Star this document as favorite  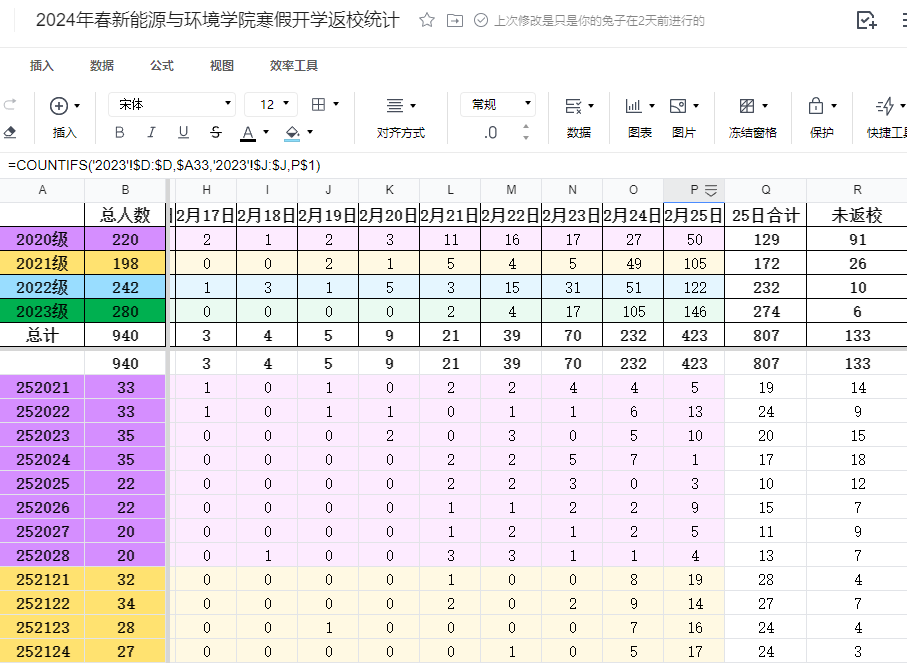427,20
